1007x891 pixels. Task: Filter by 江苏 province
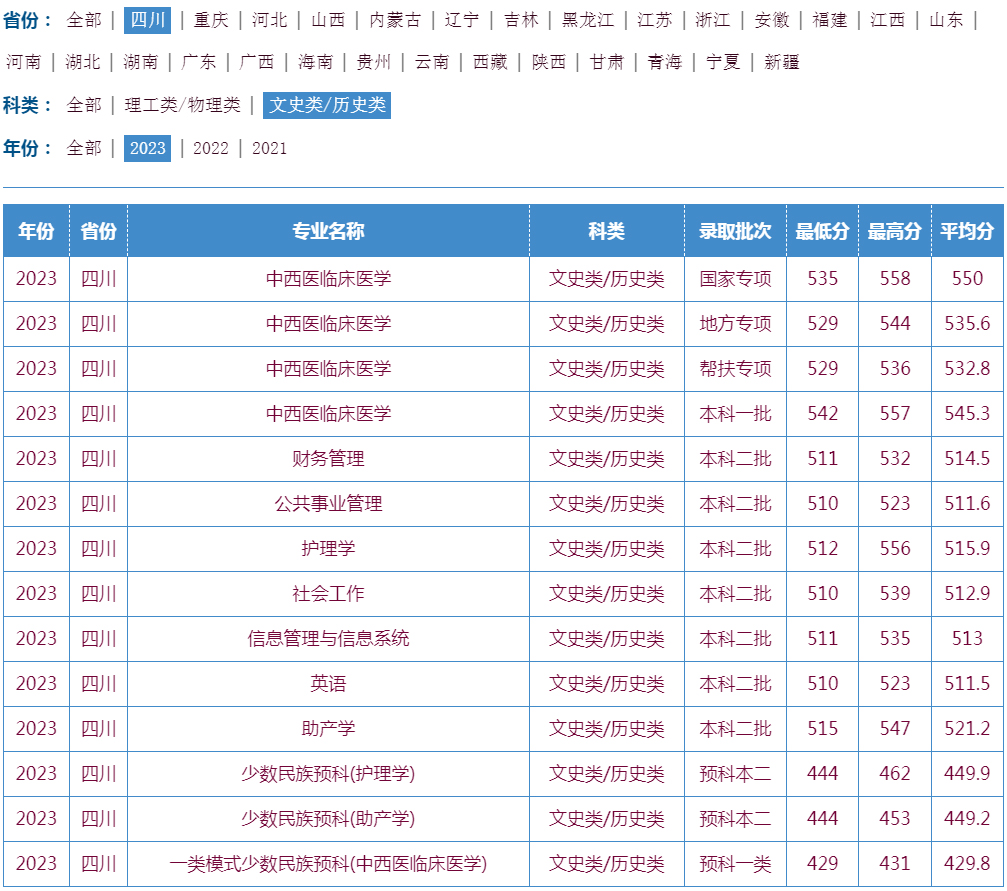pyautogui.click(x=654, y=21)
